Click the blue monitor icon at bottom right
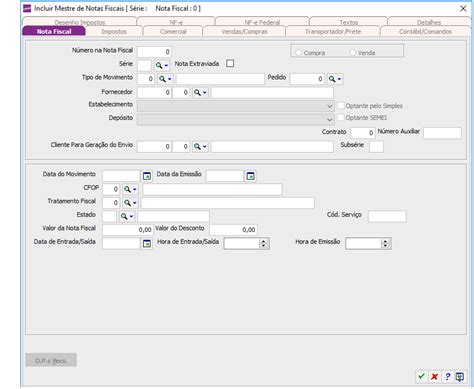Image resolution: width=474 pixels, height=389 pixels. coord(460,377)
